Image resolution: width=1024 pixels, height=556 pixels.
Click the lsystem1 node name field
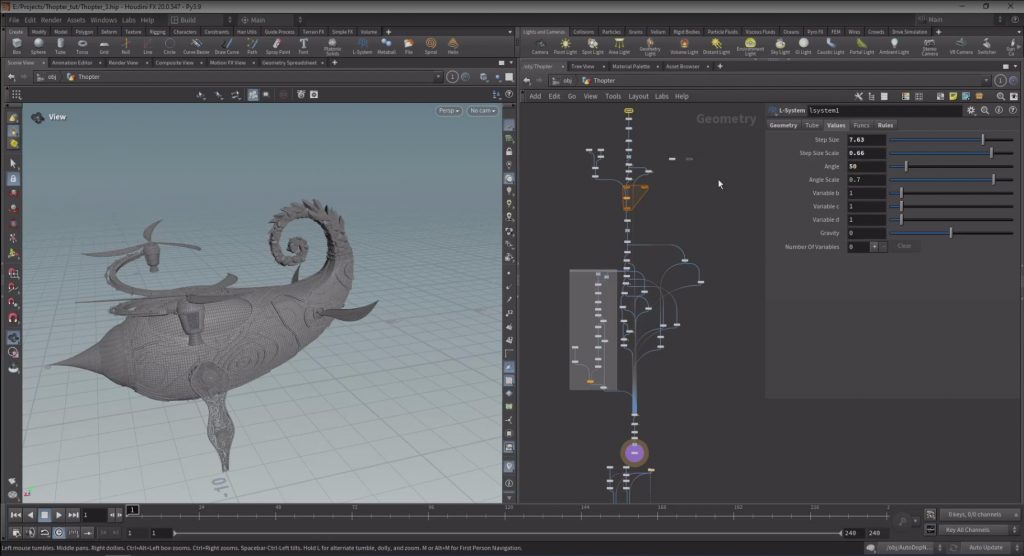(885, 110)
